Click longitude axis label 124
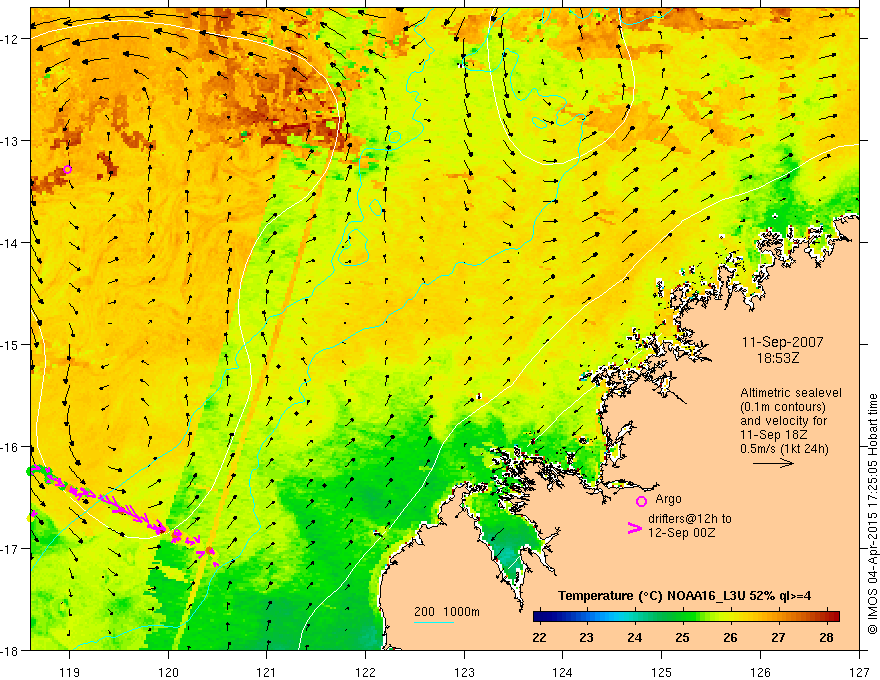The width and height of the screenshot is (880, 680). tap(563, 672)
